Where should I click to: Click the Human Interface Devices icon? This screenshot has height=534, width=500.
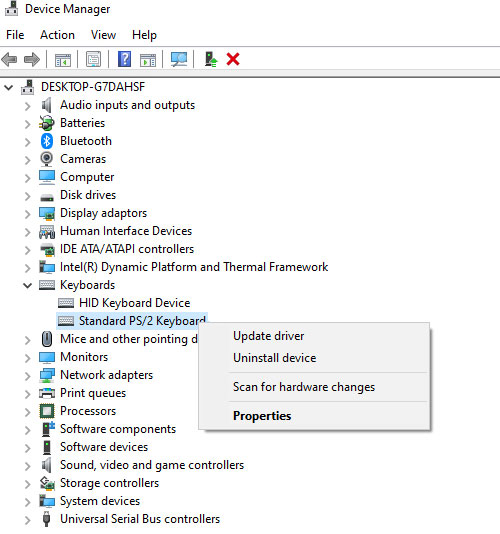click(47, 232)
